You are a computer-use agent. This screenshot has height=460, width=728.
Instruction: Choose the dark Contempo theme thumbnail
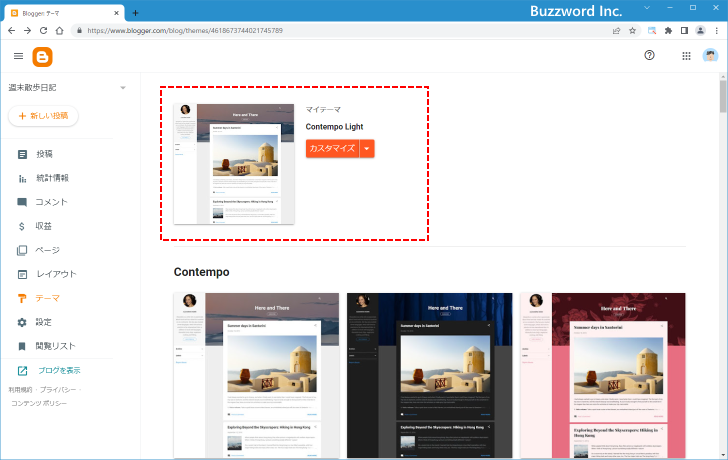coord(429,376)
